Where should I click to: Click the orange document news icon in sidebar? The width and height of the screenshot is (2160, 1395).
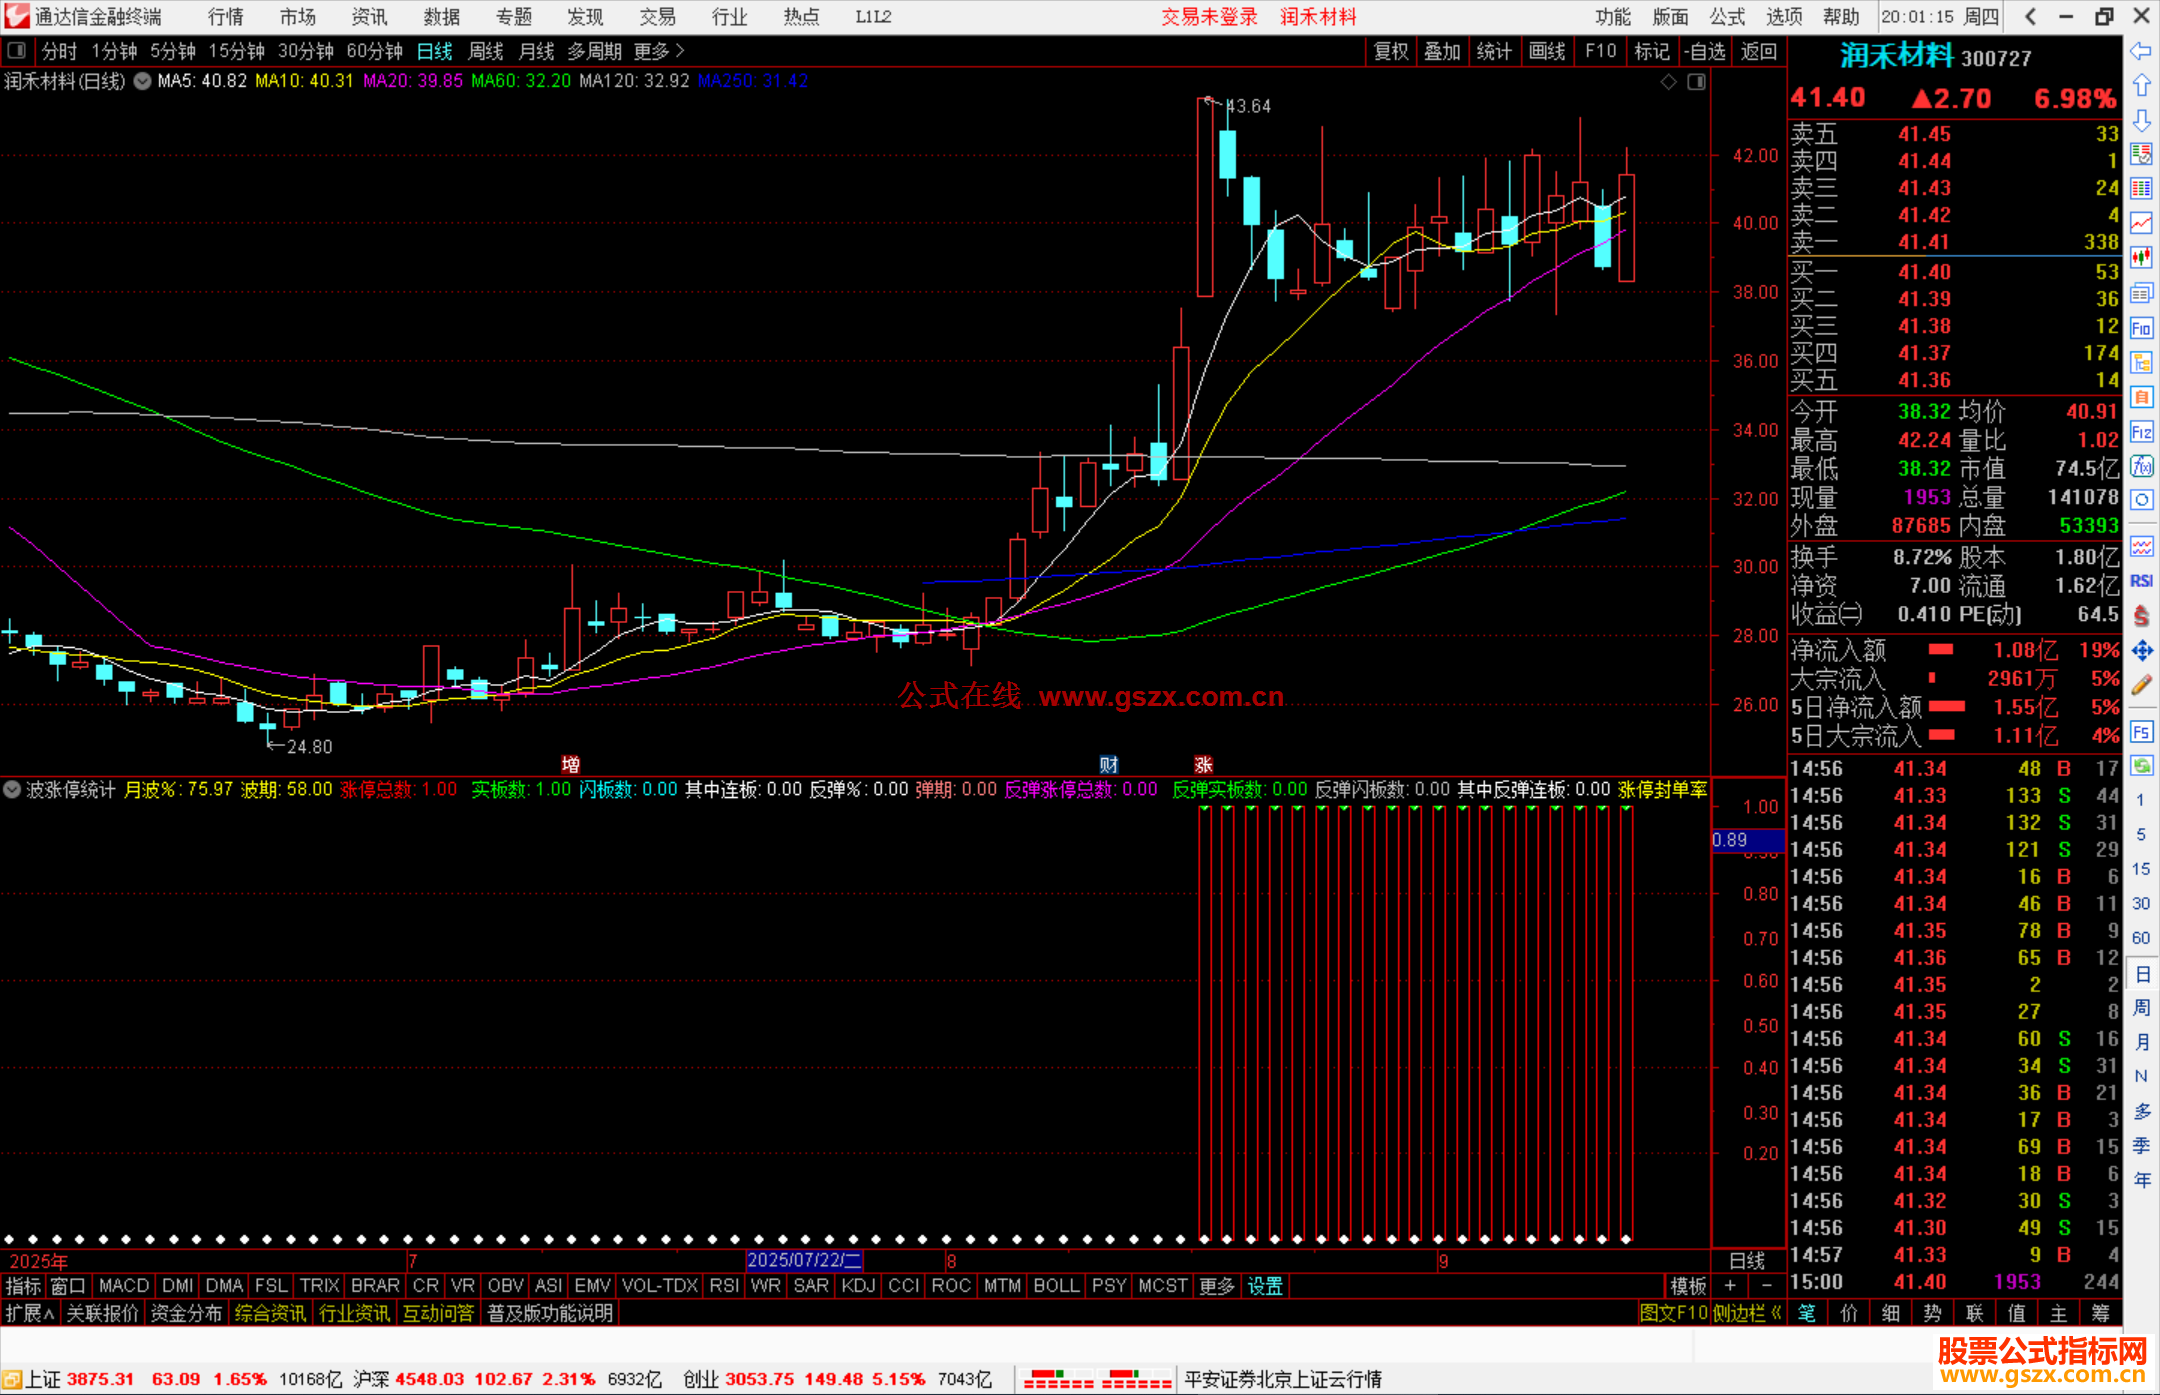tap(2141, 397)
